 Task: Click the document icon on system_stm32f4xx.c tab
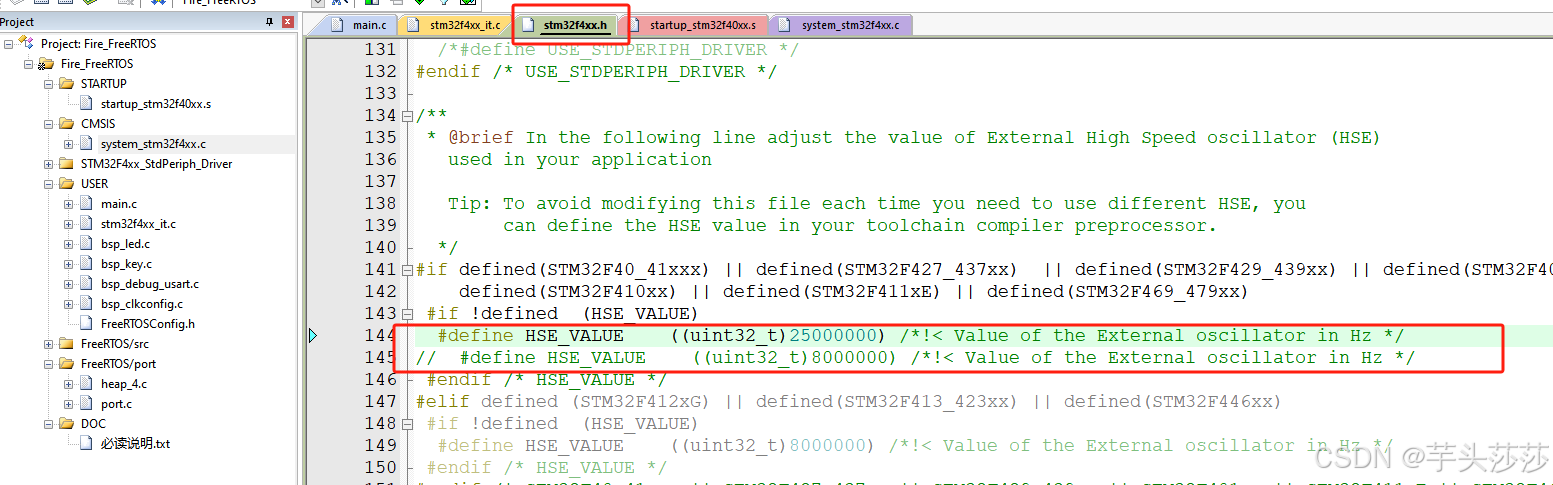pos(787,24)
